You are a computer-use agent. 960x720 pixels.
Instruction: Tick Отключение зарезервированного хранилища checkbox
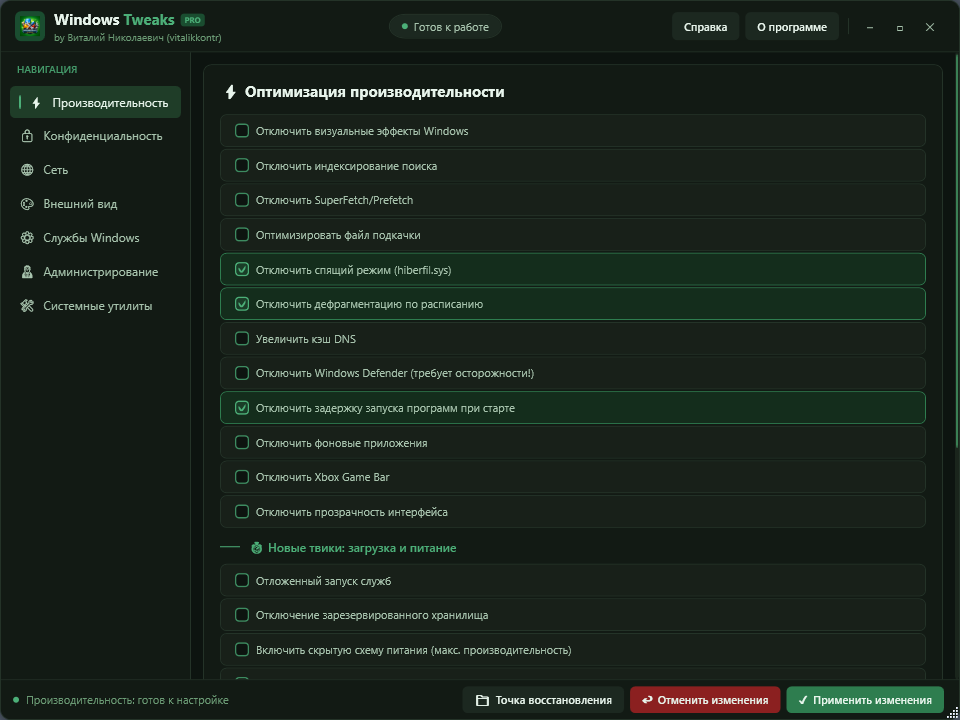(x=242, y=615)
